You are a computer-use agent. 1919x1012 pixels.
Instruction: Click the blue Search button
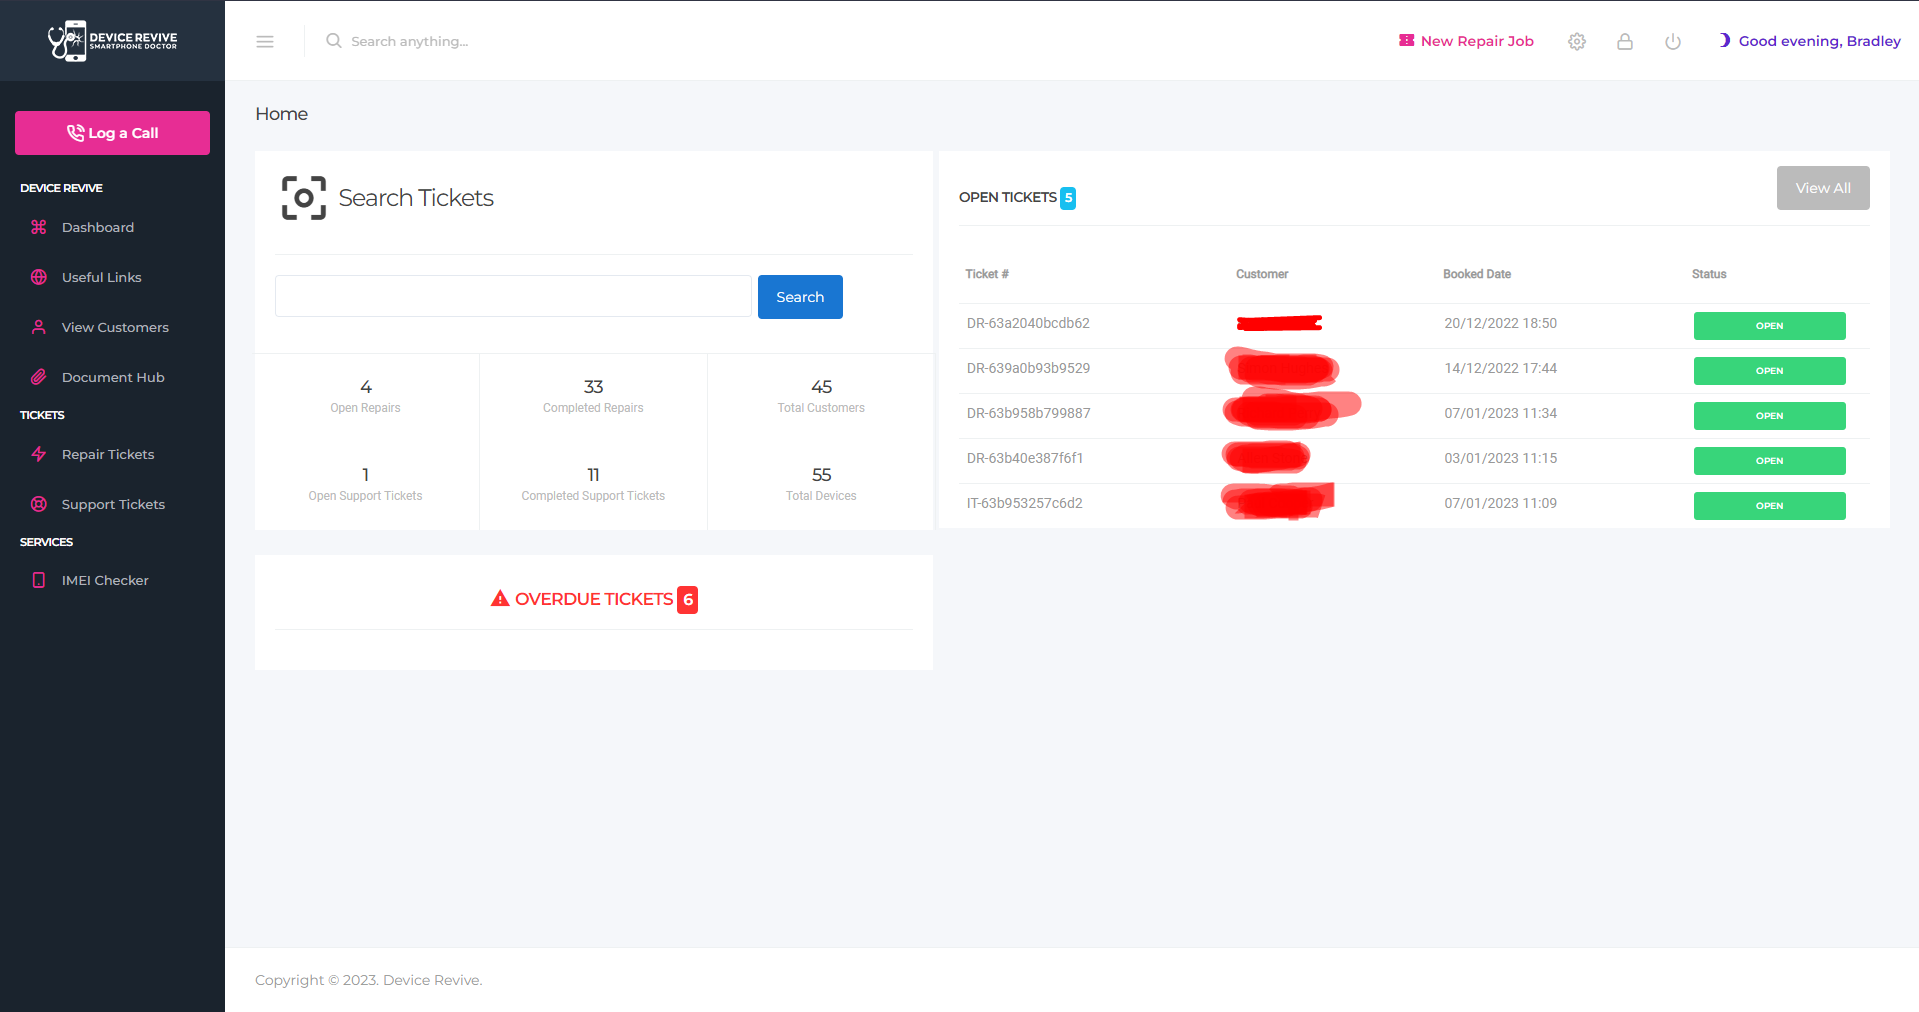click(x=800, y=297)
